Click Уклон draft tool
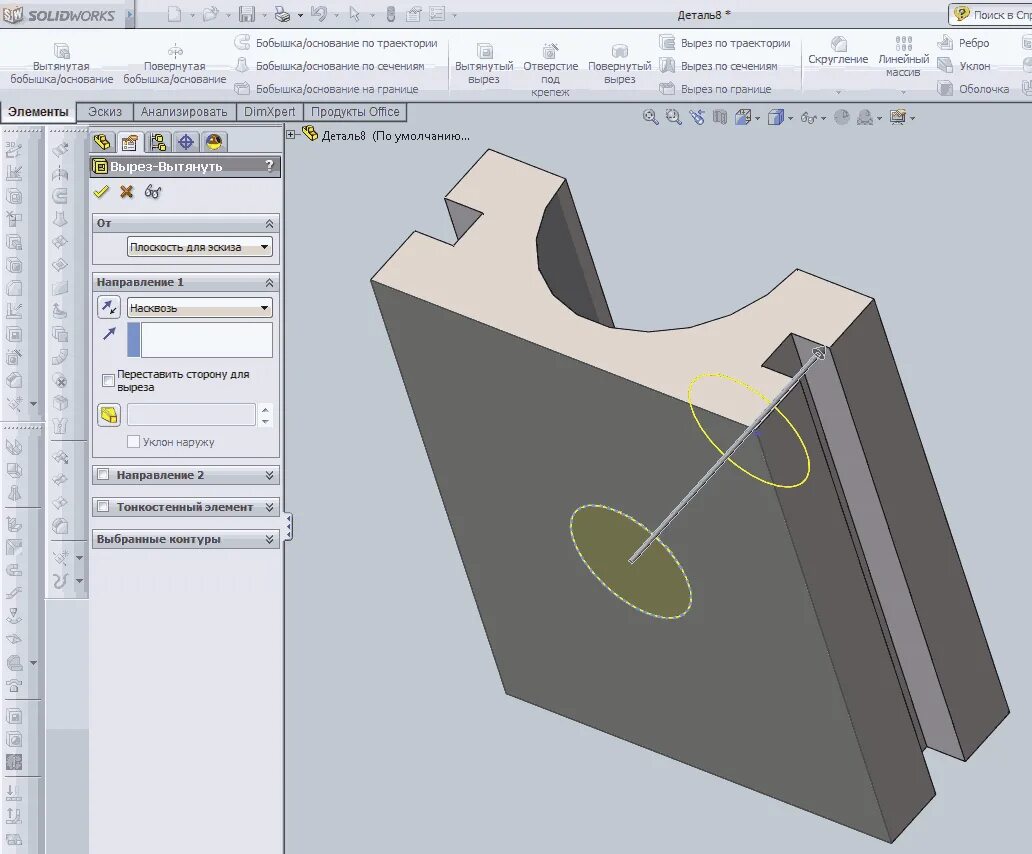Viewport: 1032px width, 854px height. (964, 66)
